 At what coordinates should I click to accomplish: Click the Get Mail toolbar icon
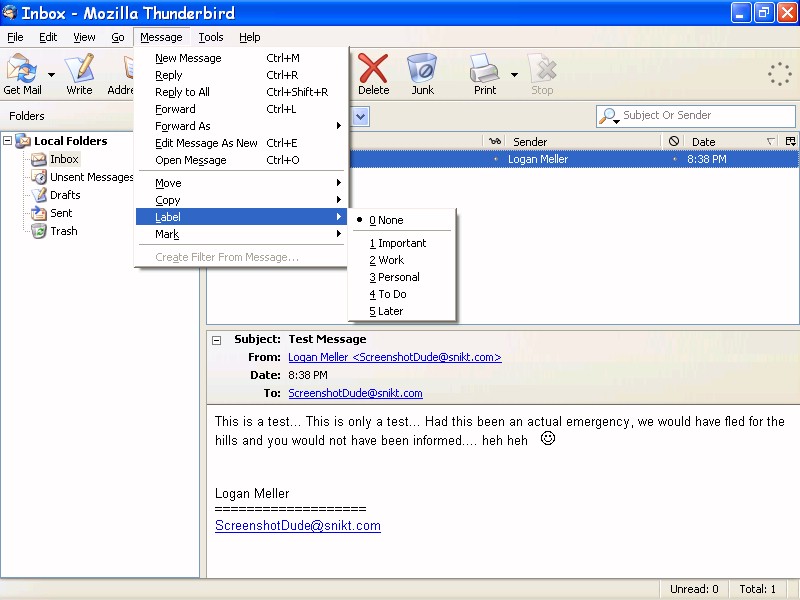[x=21, y=68]
